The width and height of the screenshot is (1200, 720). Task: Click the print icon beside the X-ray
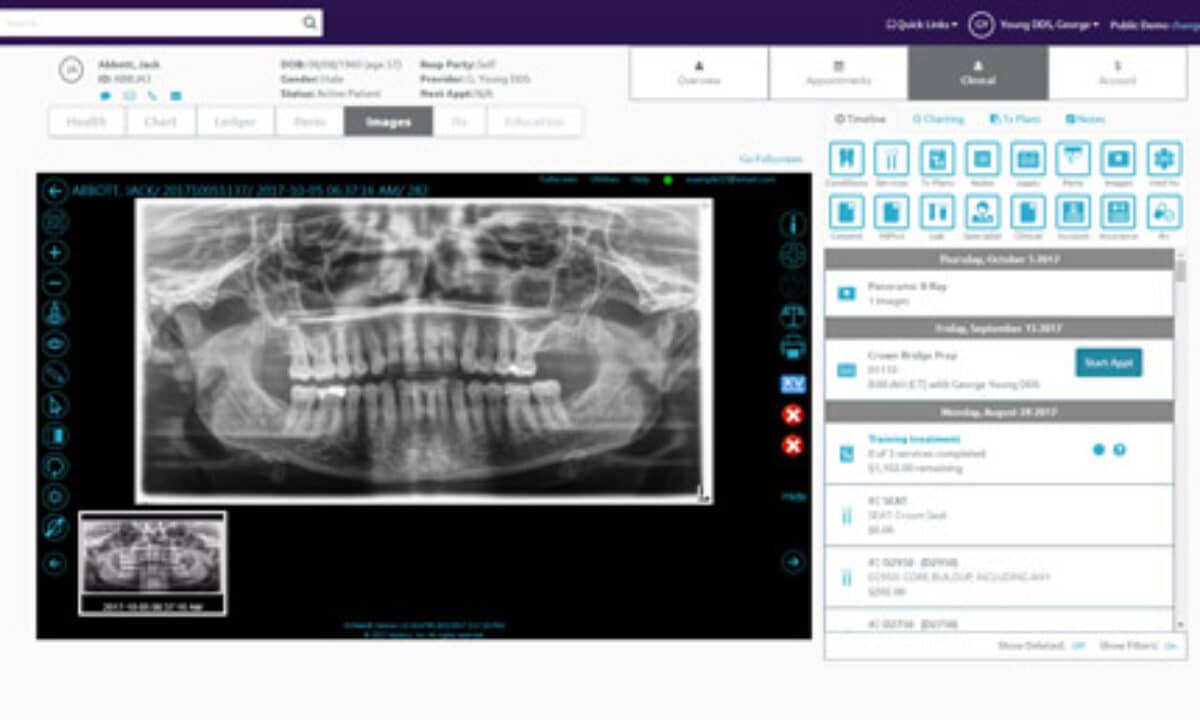click(x=792, y=348)
